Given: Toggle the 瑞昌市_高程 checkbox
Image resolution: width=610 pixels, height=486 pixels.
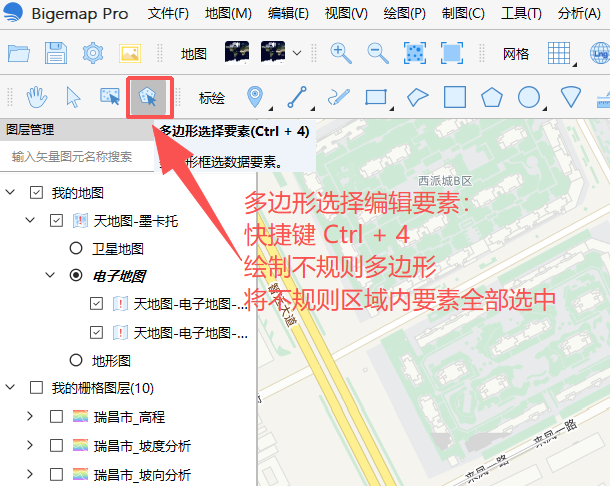Looking at the screenshot, I should coord(56,417).
